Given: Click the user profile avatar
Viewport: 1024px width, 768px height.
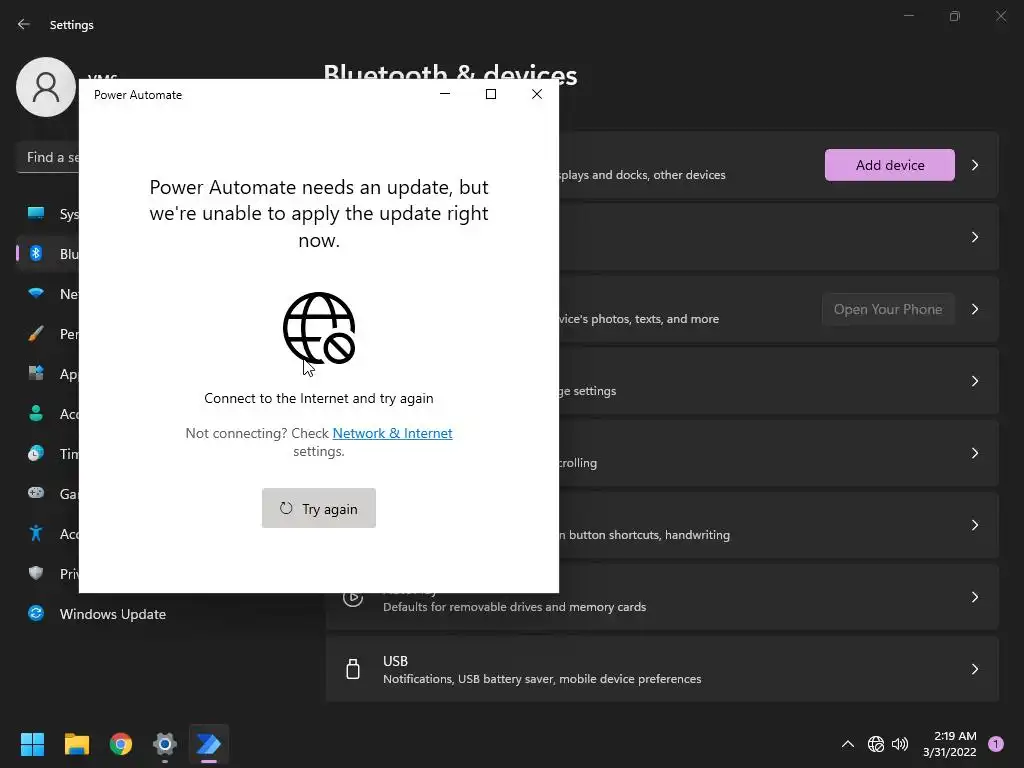Looking at the screenshot, I should tap(46, 87).
